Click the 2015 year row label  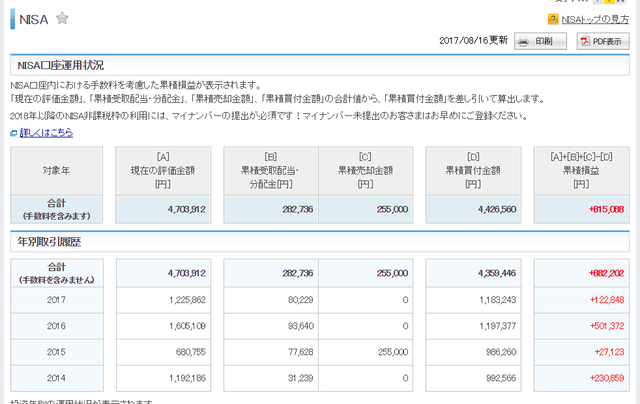point(56,352)
